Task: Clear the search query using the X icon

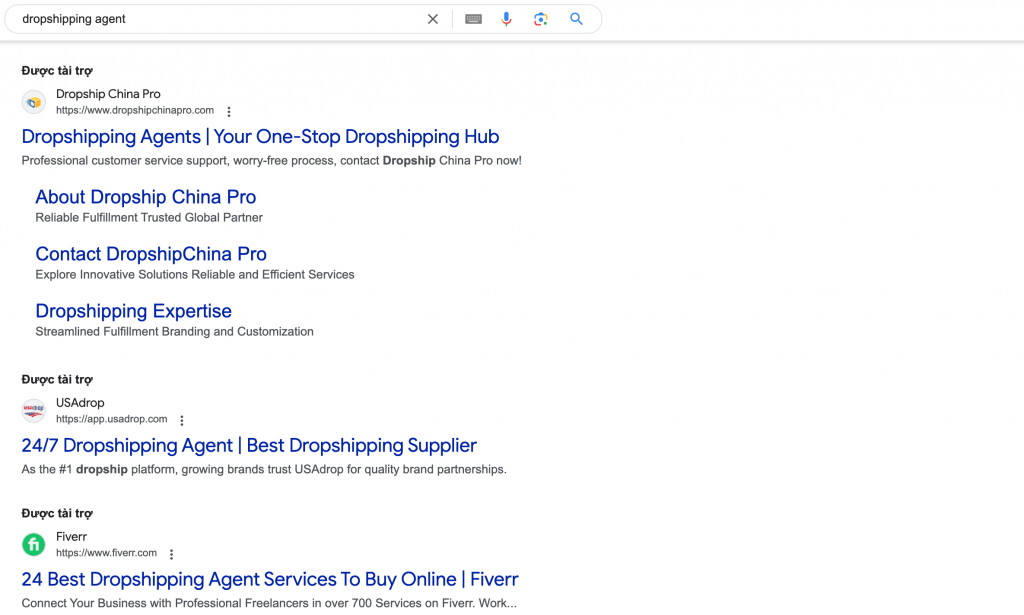Action: (432, 18)
